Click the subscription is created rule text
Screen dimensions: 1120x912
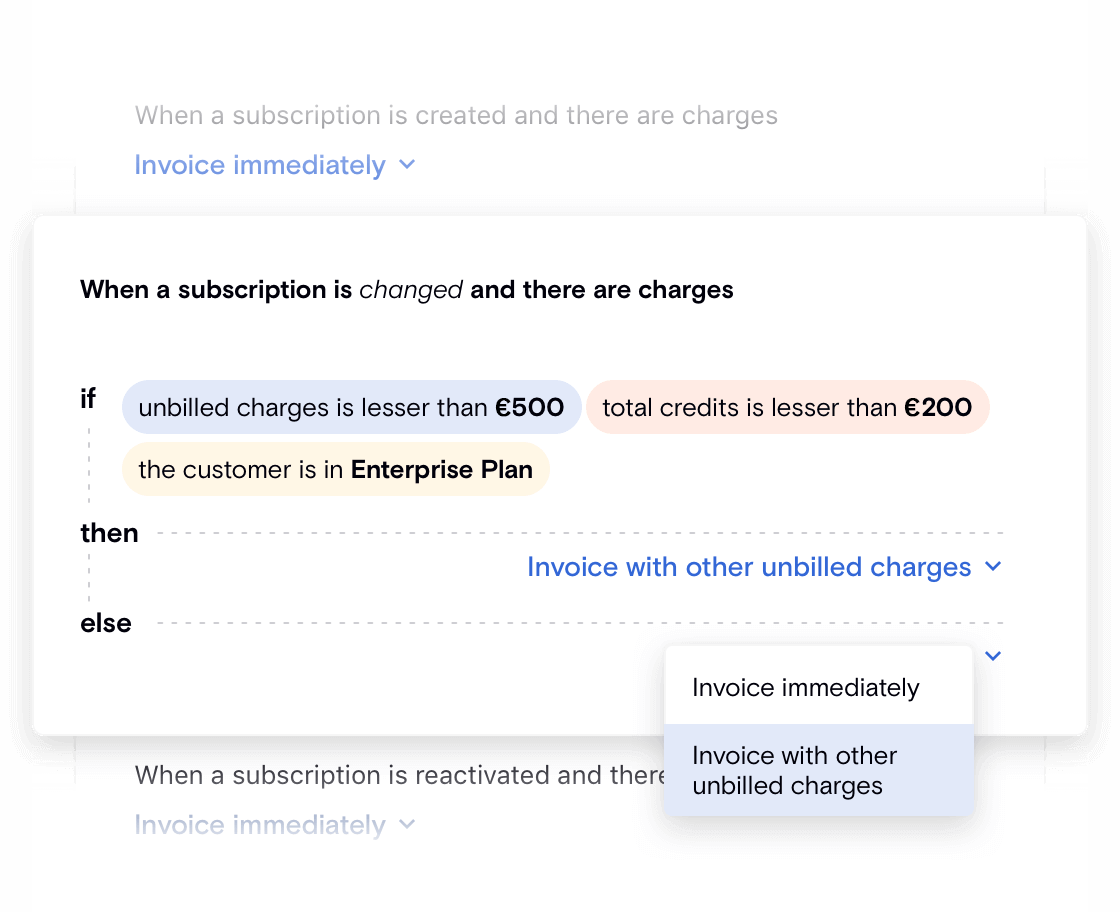tap(456, 115)
